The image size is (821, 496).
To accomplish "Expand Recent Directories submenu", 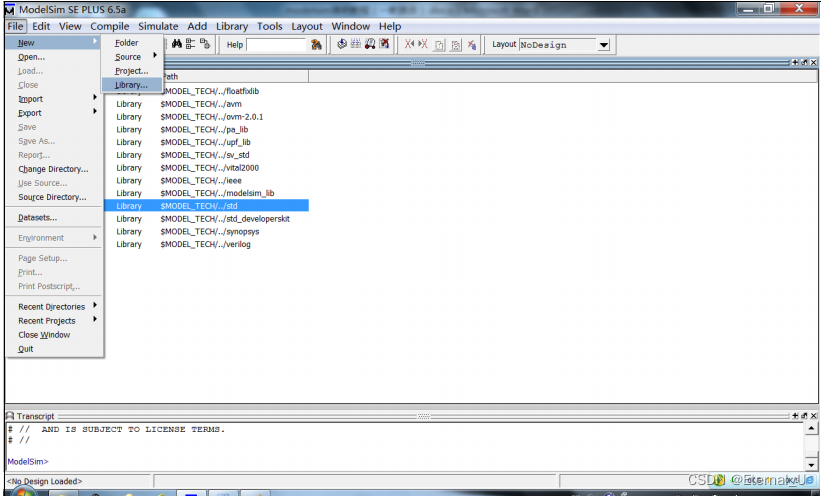I will click(x=95, y=305).
